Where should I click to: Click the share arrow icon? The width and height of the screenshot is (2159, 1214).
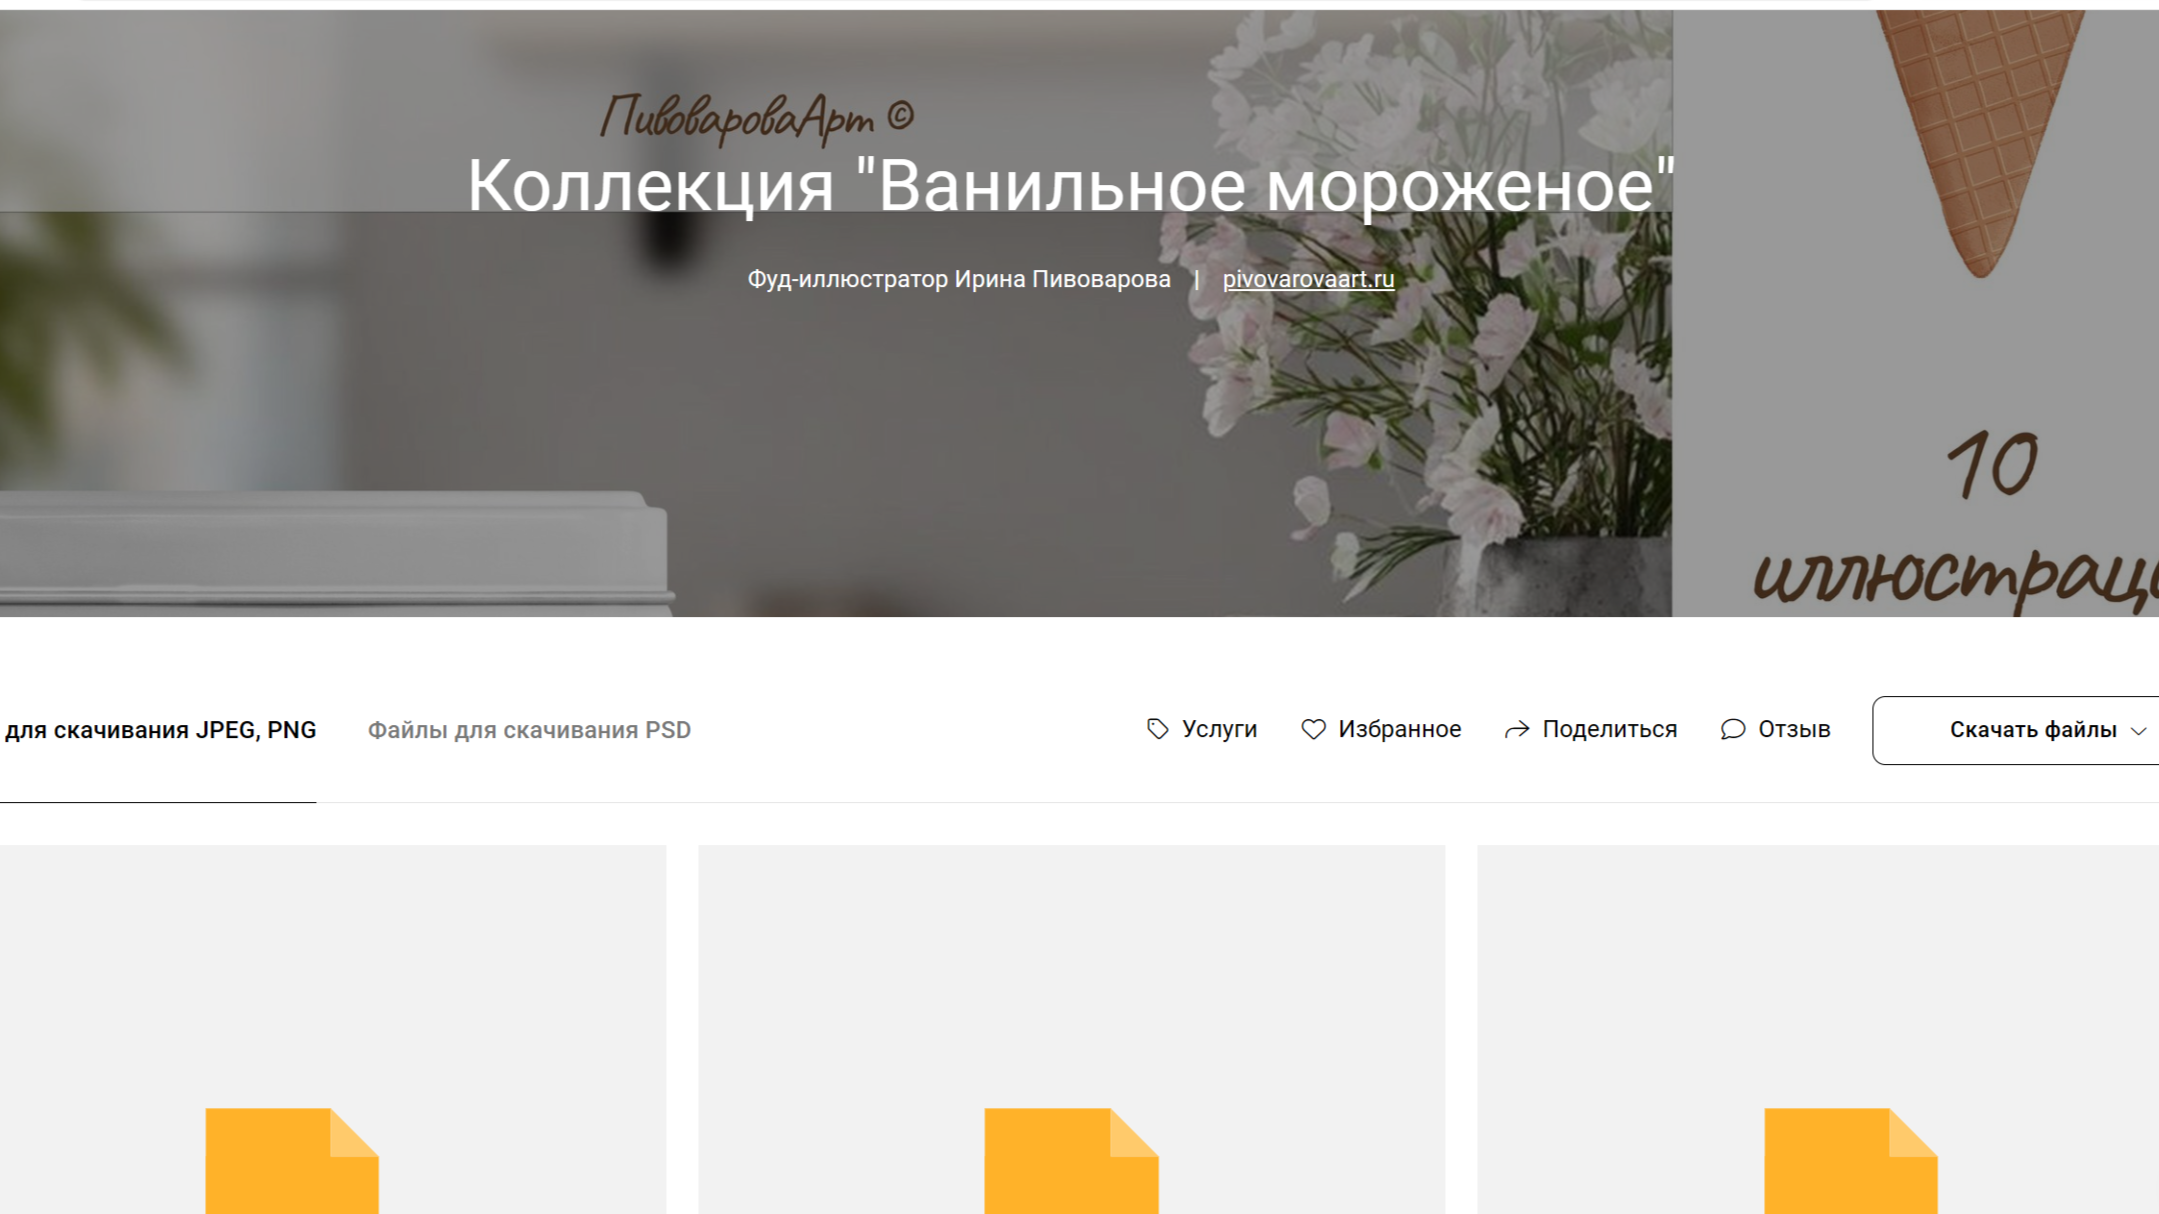coord(1517,730)
